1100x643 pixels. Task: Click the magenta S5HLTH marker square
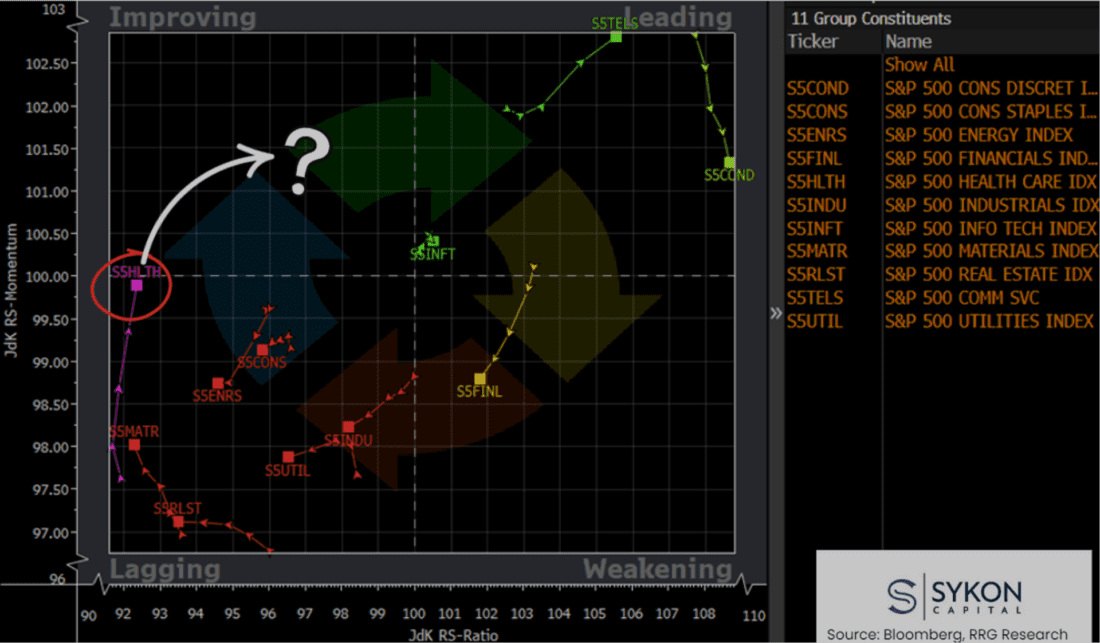[x=137, y=285]
